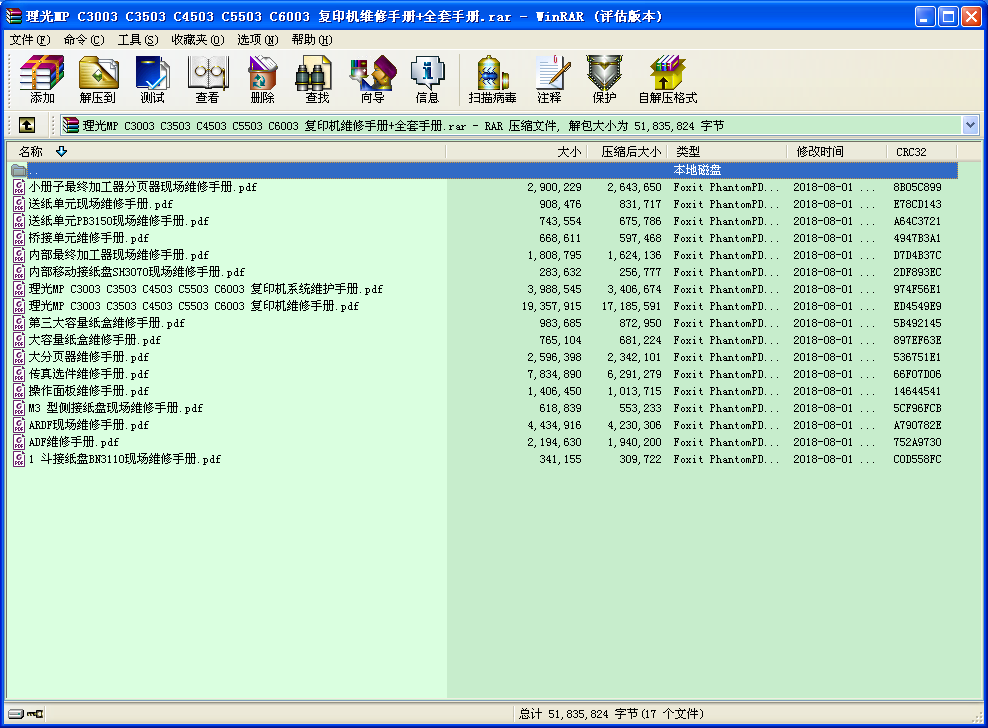
Task: Open the address bar path dropdown
Action: point(970,125)
